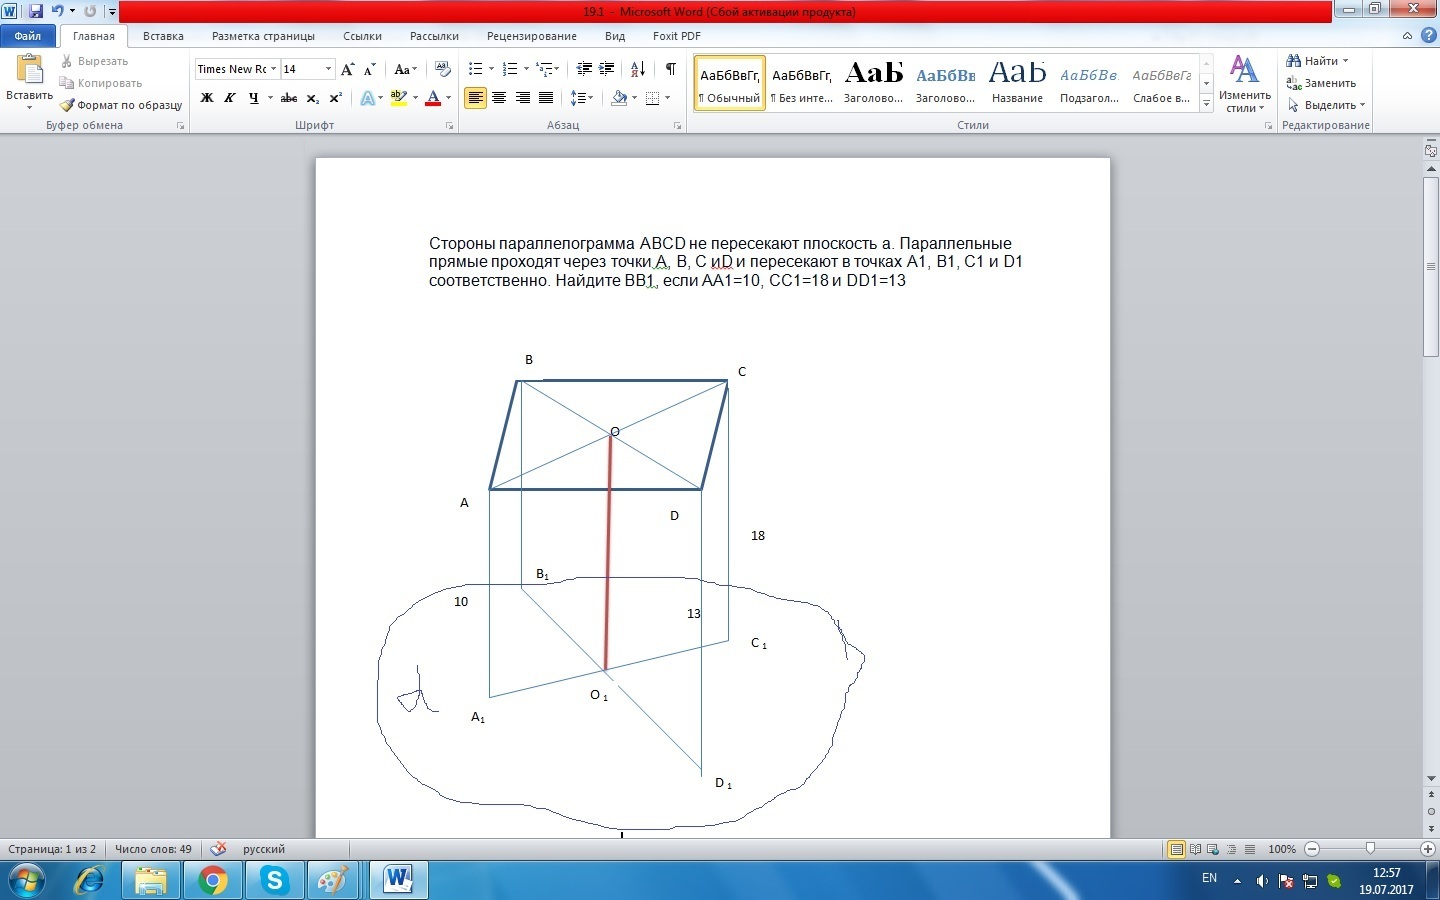Increase font size with grow font icon
The width and height of the screenshot is (1440, 900).
tap(347, 69)
